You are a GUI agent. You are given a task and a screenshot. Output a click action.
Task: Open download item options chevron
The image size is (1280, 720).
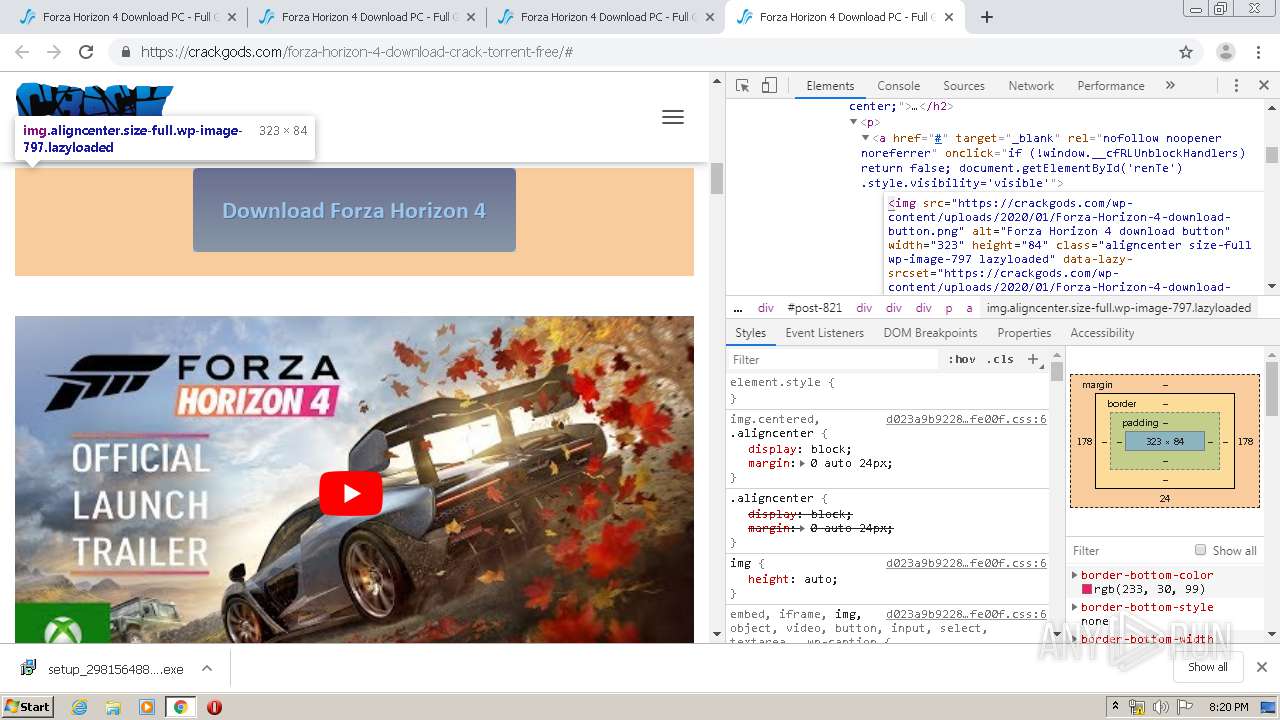(x=207, y=668)
